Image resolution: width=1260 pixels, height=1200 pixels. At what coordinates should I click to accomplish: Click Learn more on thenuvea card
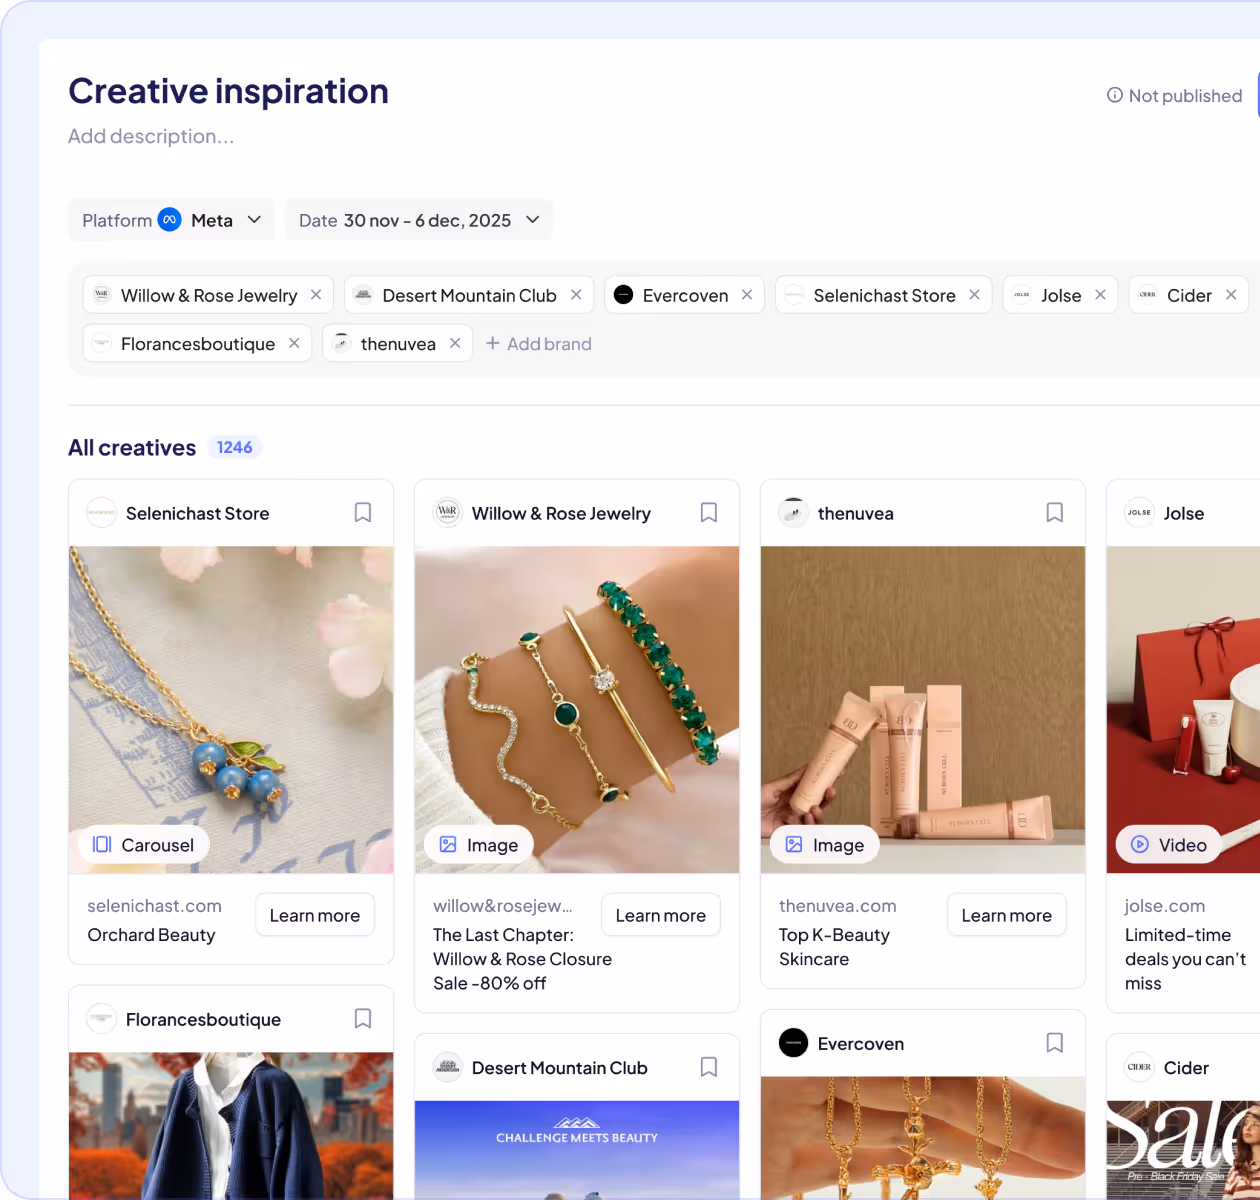[1007, 915]
